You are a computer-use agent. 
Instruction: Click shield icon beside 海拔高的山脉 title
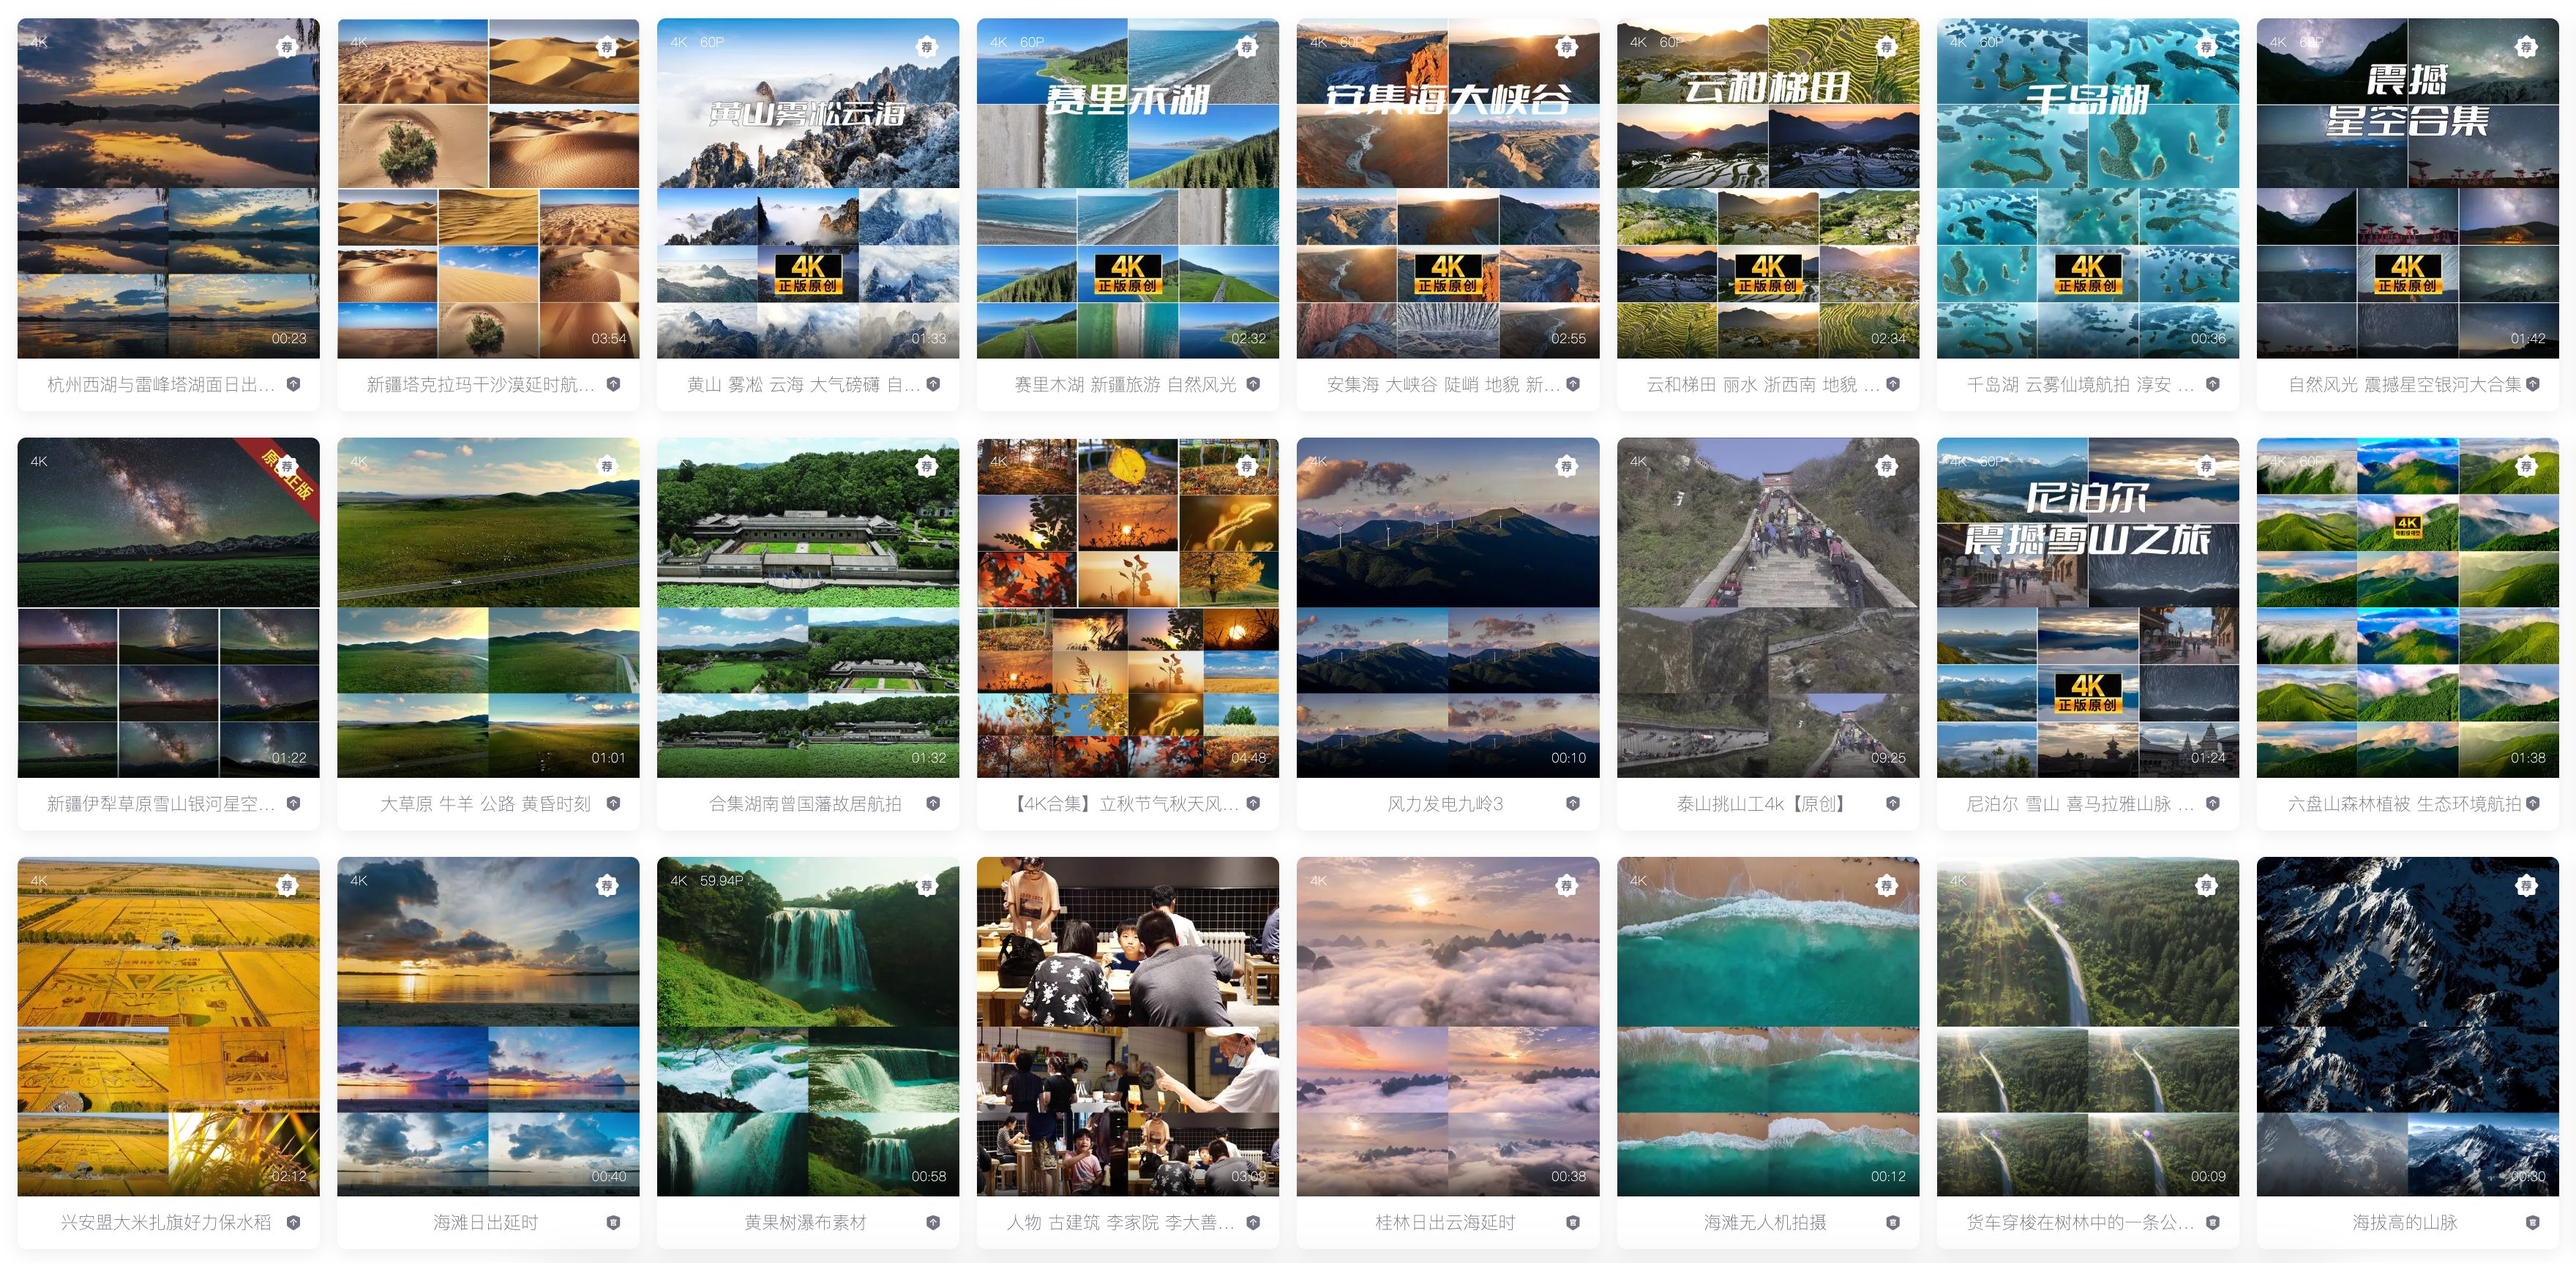(2533, 1222)
